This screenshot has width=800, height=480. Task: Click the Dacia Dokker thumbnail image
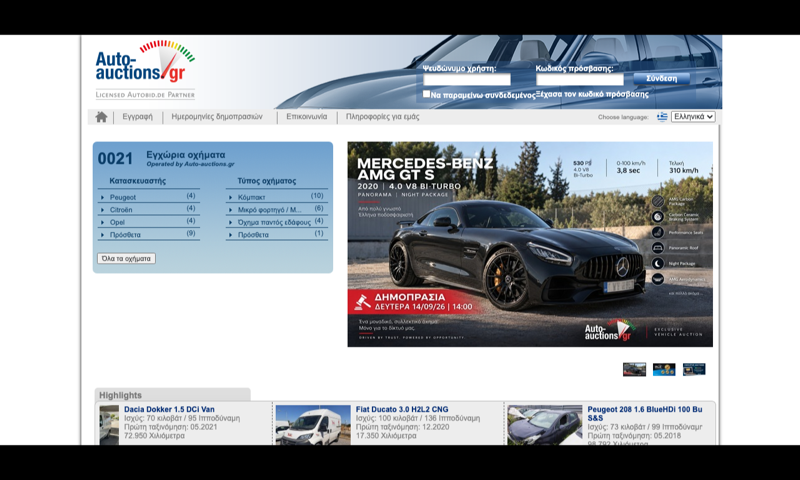[109, 425]
